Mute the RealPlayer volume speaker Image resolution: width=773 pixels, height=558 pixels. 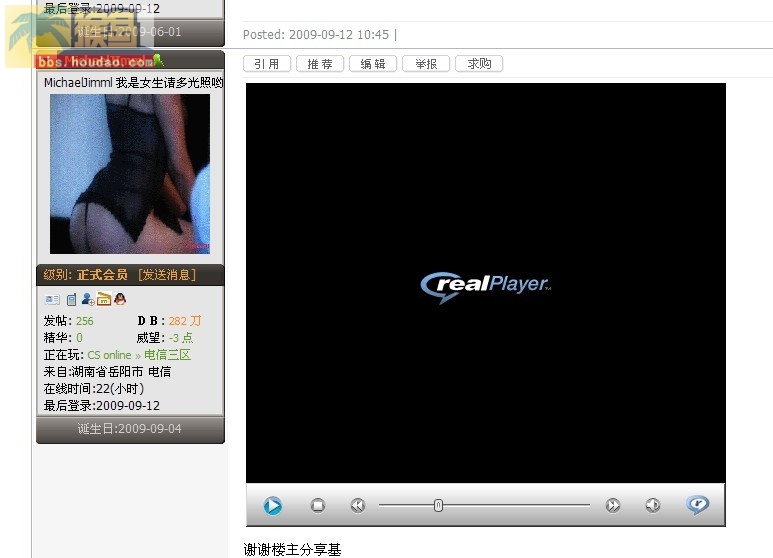(653, 505)
